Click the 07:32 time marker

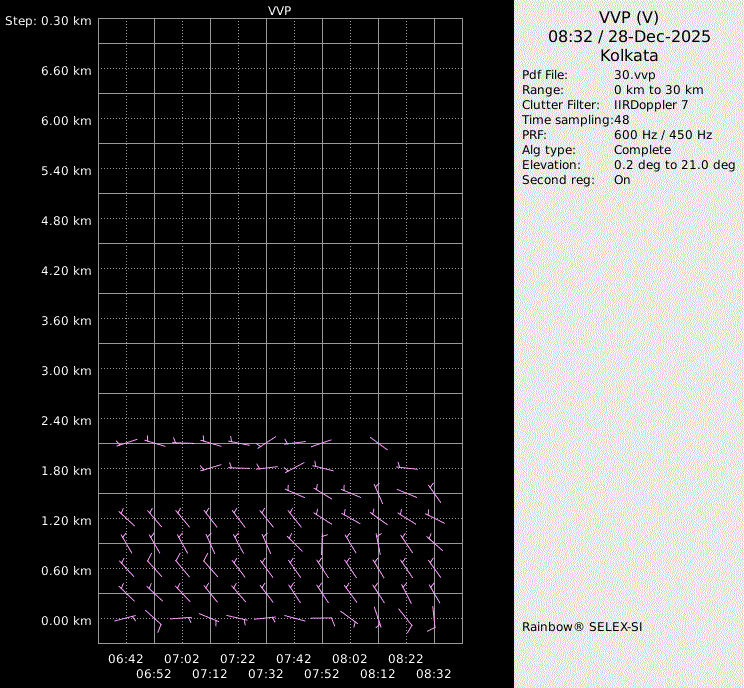(x=266, y=674)
